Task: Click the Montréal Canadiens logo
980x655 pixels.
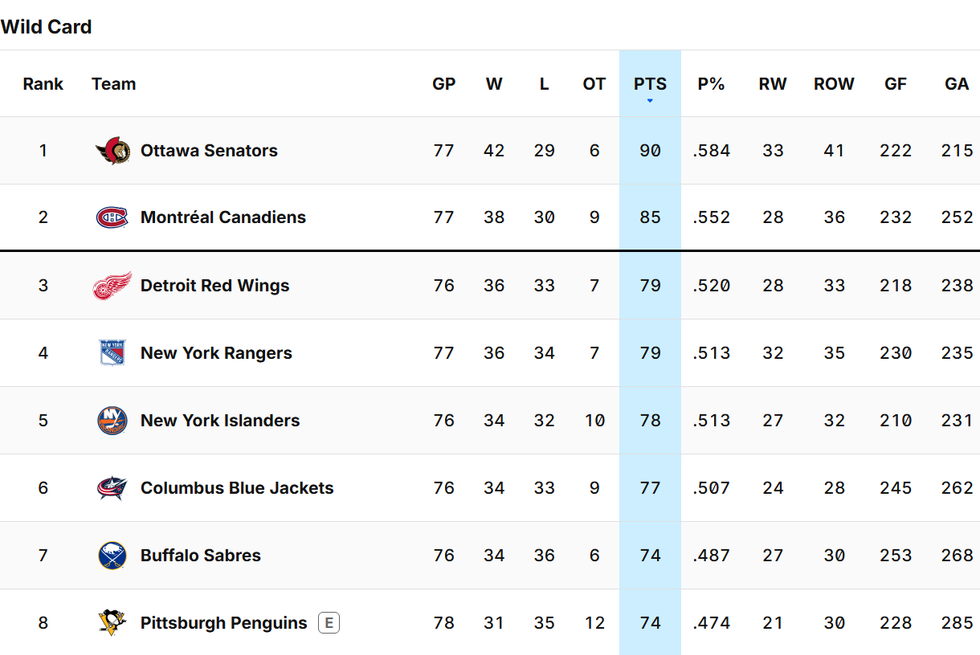Action: click(113, 217)
